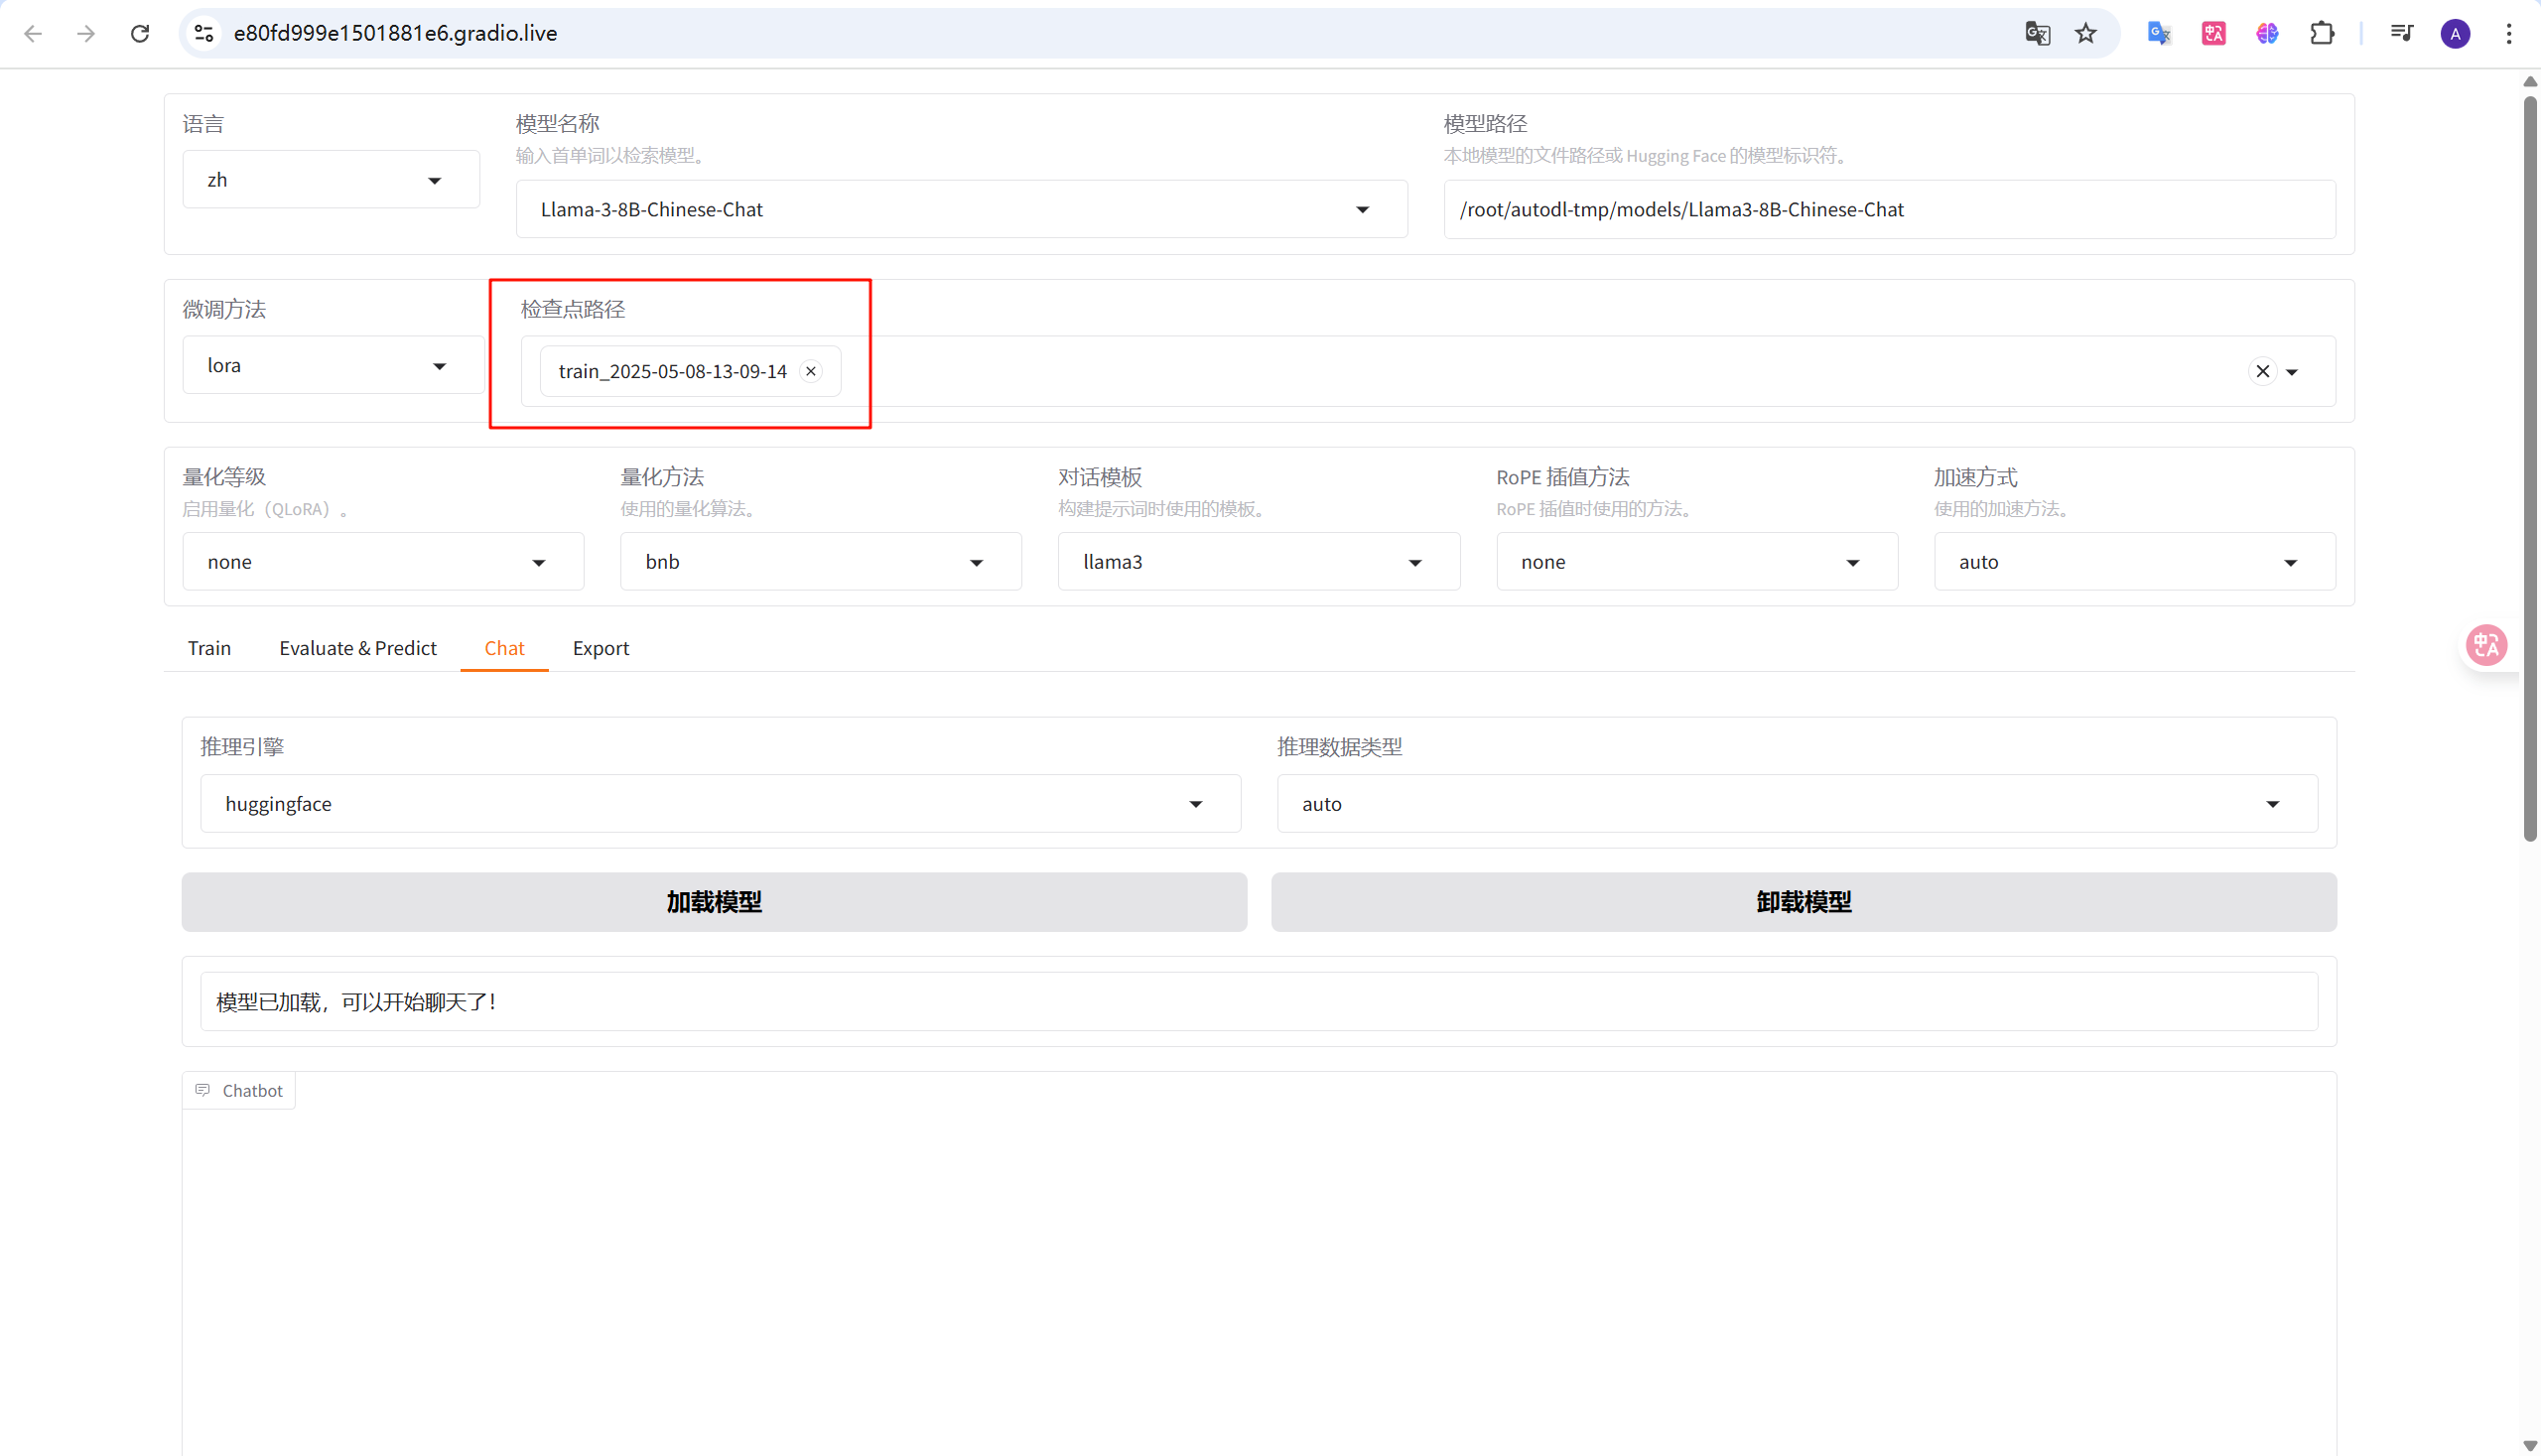Click the 加载模型 button
2541x1456 pixels.
point(714,902)
